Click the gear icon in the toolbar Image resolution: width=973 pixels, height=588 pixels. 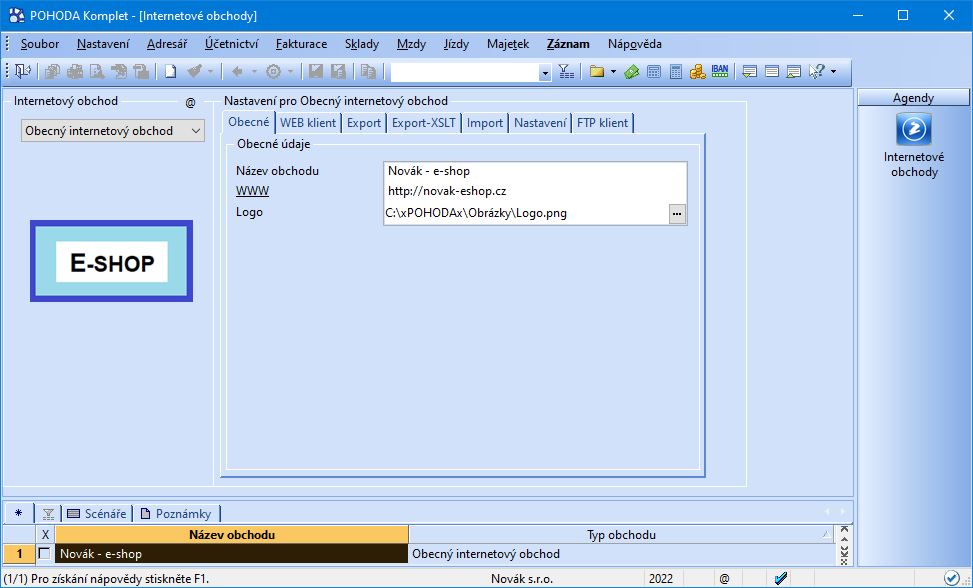pyautogui.click(x=273, y=72)
